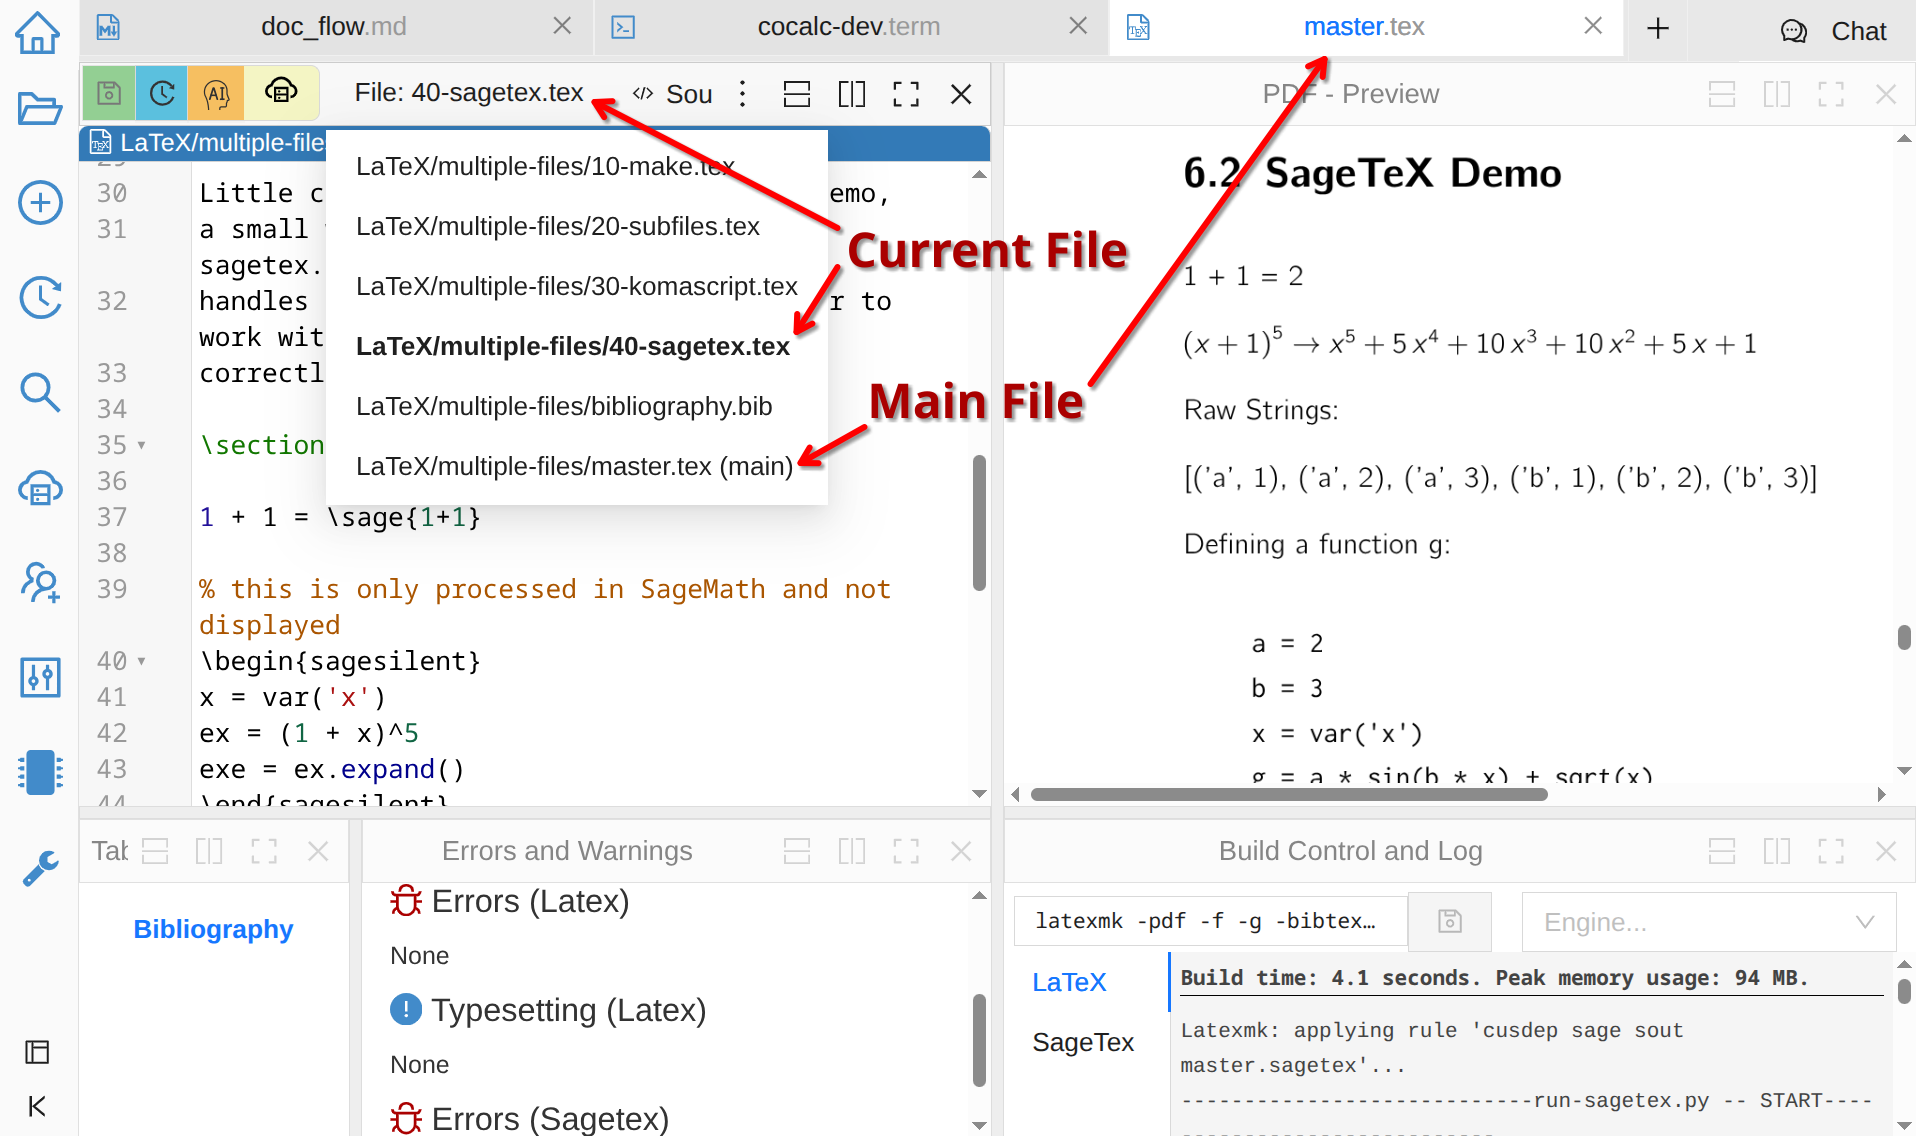Screen dimensions: 1916x1136
Task: Click the PDF preview vertical scrollbar thumb
Action: 1904,637
